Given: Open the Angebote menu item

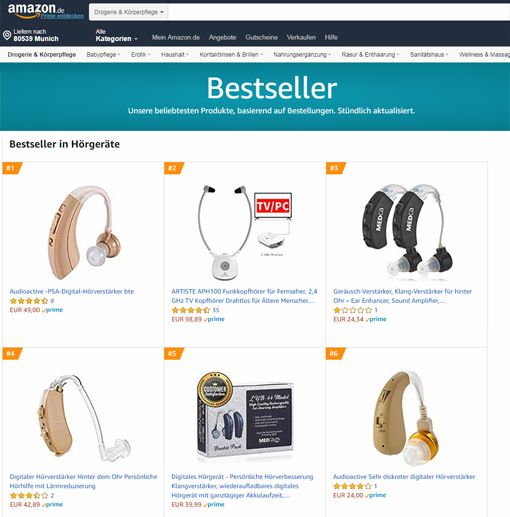Looking at the screenshot, I should pyautogui.click(x=222, y=37).
